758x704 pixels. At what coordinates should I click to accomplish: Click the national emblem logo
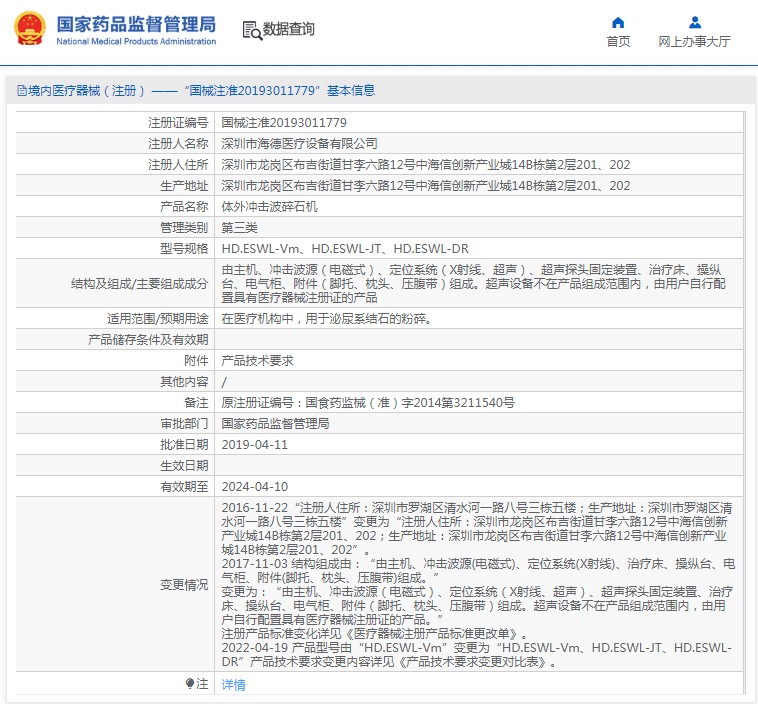pos(30,29)
